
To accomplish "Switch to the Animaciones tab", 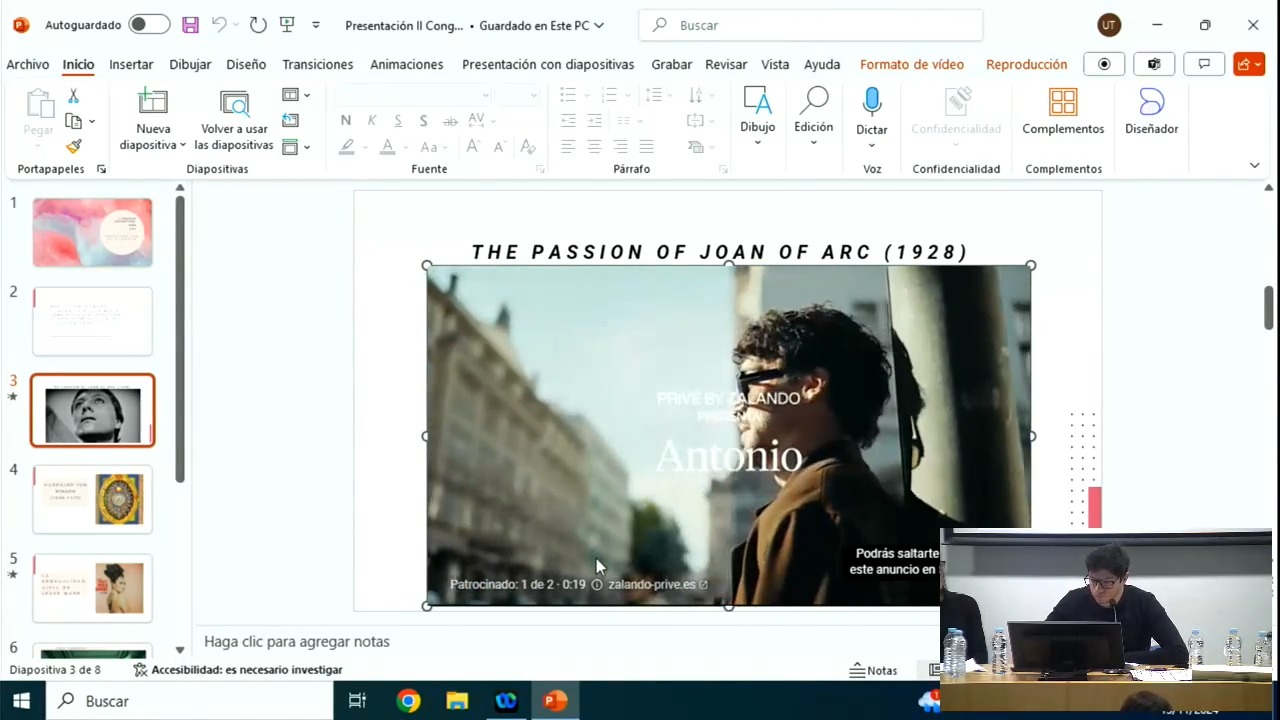I will [407, 64].
